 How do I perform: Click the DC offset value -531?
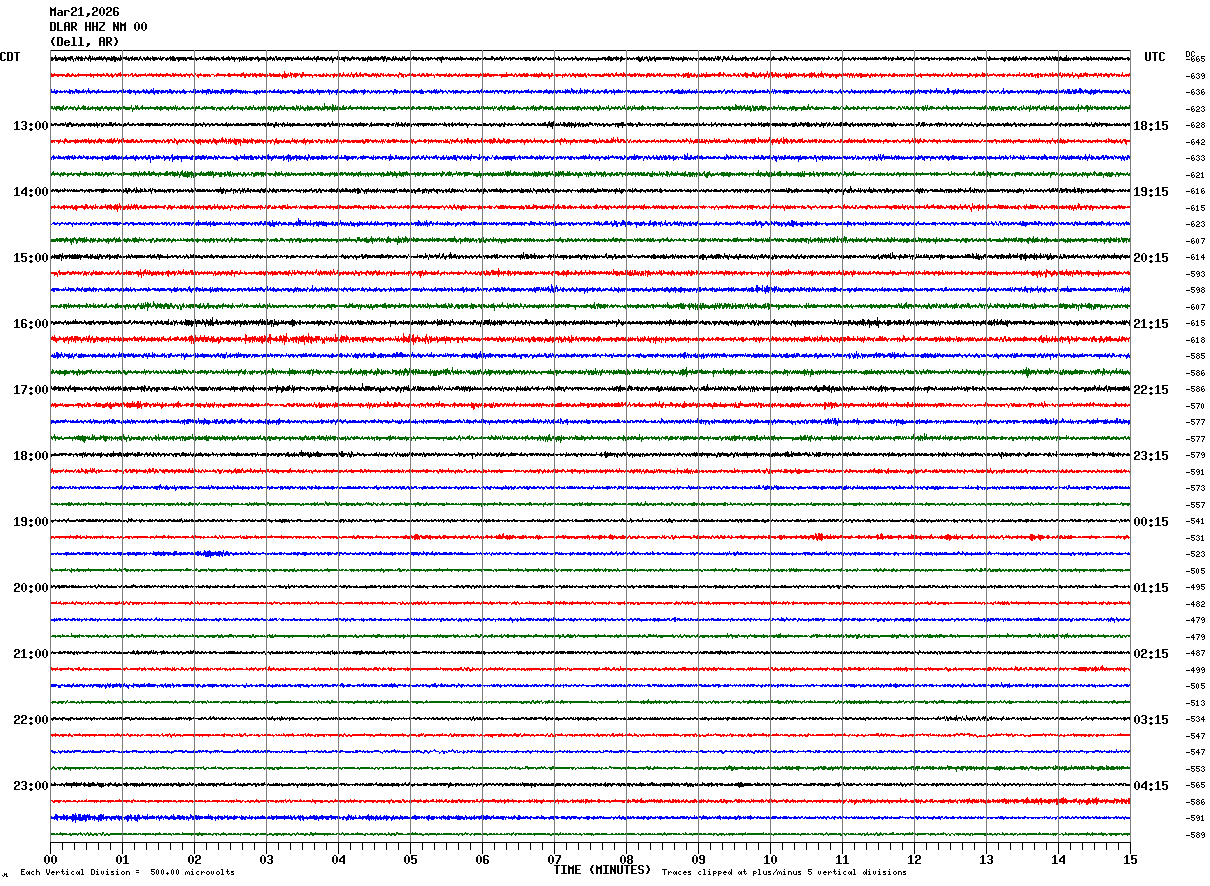[x=1195, y=538]
